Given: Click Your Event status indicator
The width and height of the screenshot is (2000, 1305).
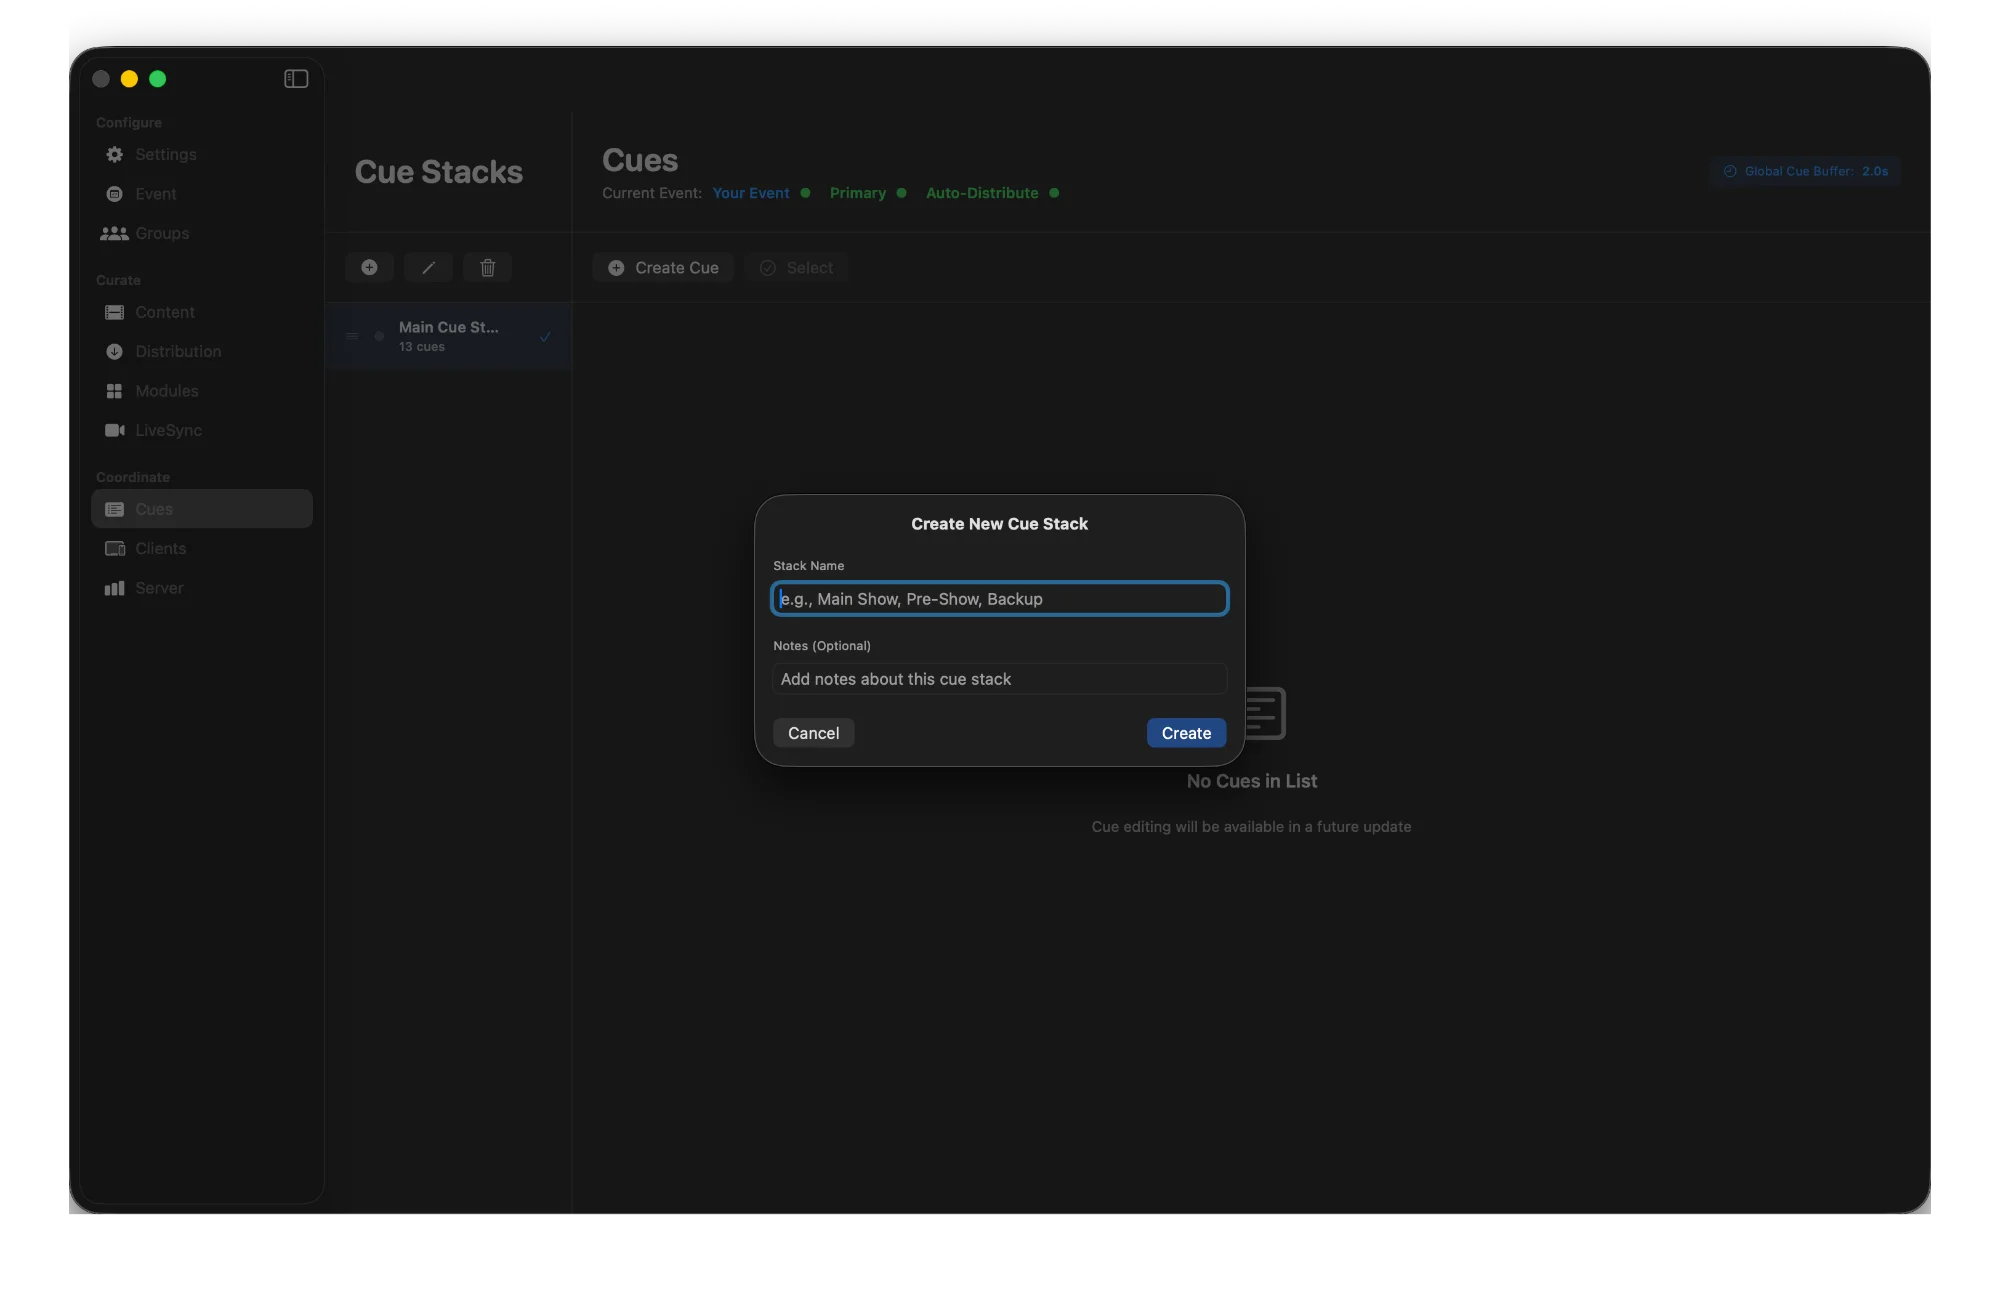Looking at the screenshot, I should click(x=749, y=192).
